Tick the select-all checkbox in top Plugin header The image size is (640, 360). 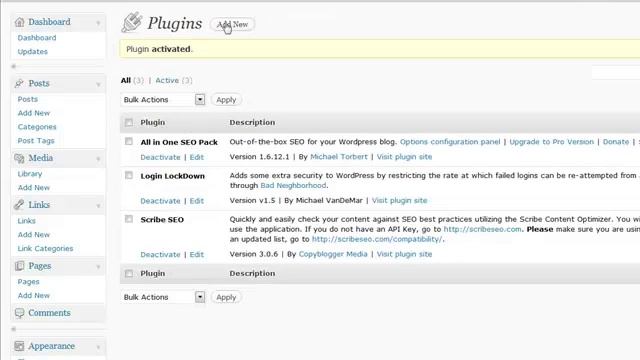[x=129, y=122]
